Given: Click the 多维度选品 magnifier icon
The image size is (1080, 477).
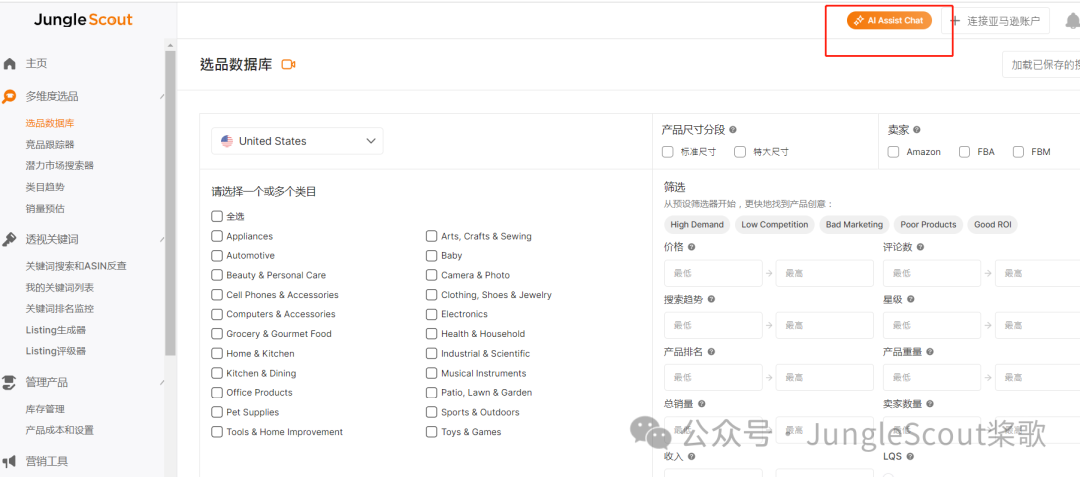Looking at the screenshot, I should click(x=10, y=97).
